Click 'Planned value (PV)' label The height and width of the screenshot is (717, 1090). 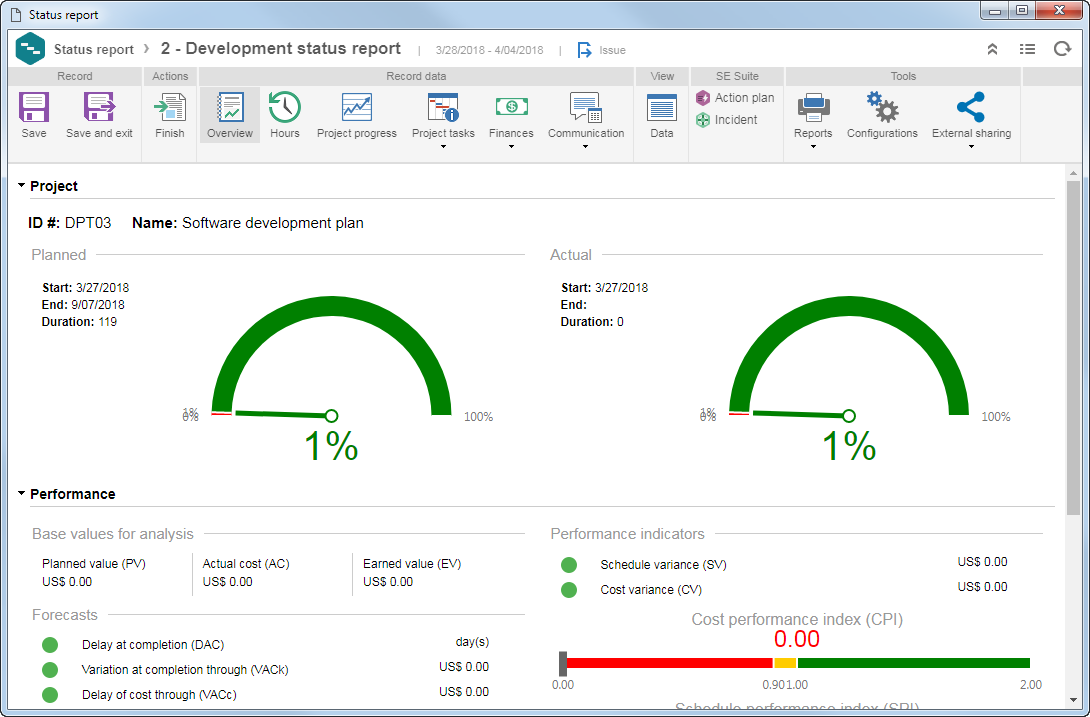(x=94, y=564)
